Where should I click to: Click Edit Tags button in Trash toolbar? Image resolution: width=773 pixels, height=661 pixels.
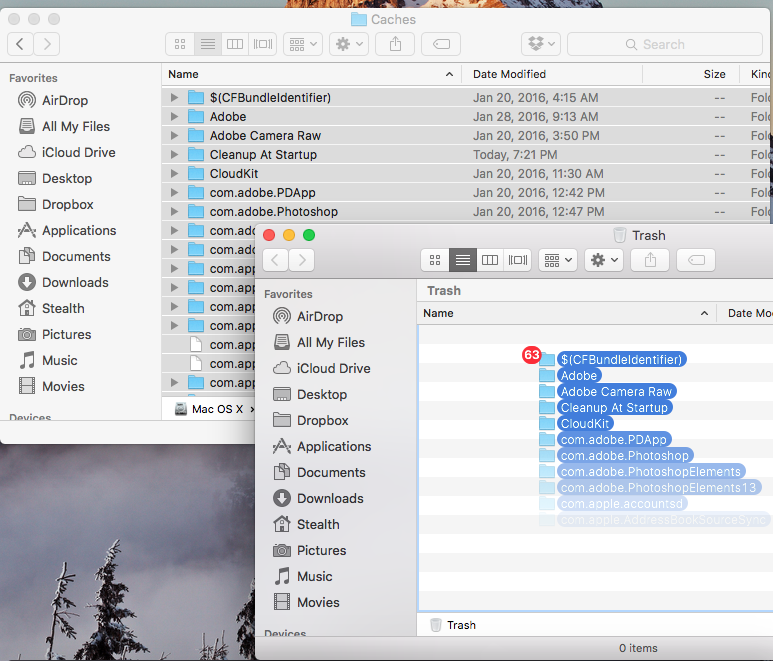[696, 260]
